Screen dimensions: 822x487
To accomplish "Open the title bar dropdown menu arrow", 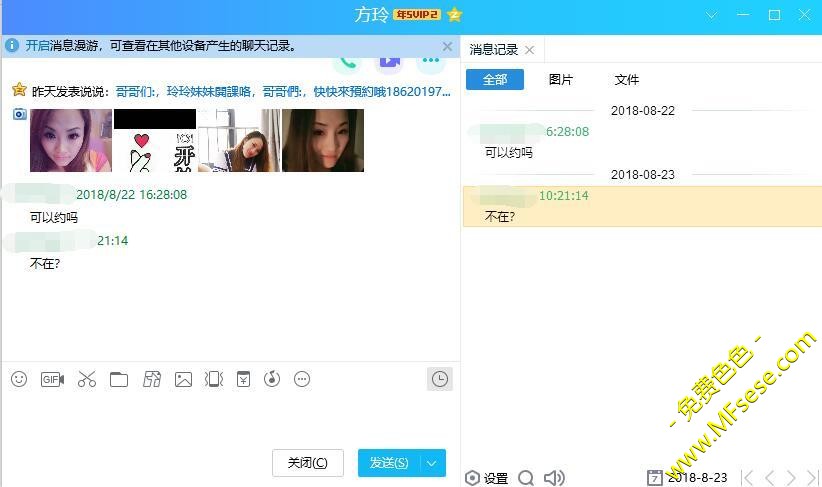I will pyautogui.click(x=712, y=15).
